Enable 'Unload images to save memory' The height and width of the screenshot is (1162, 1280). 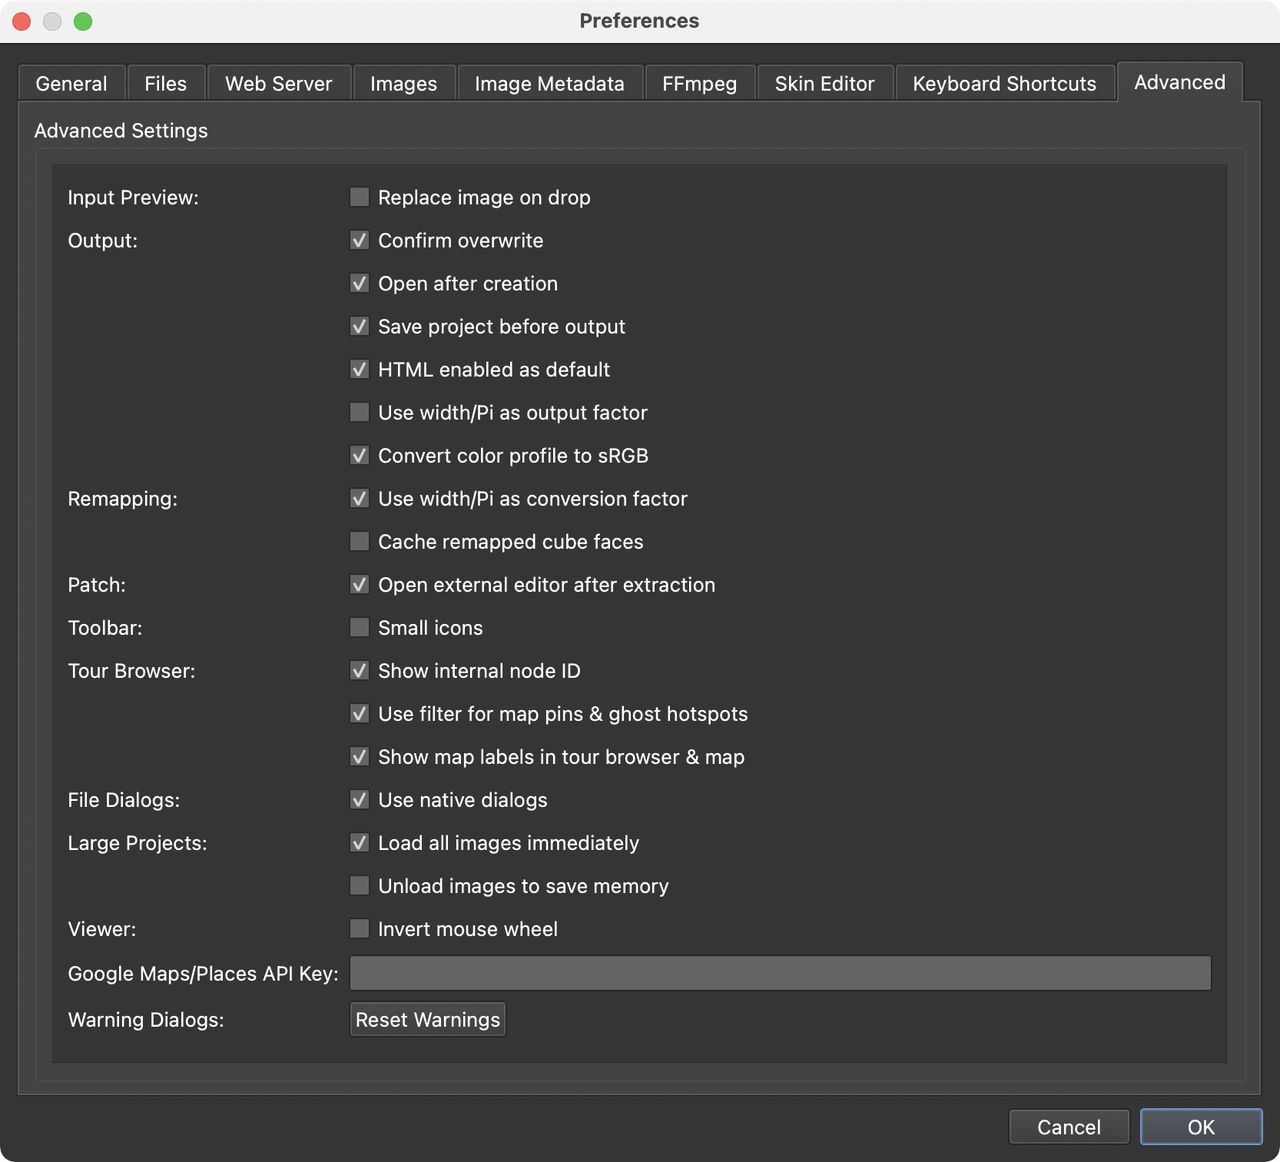pos(359,885)
